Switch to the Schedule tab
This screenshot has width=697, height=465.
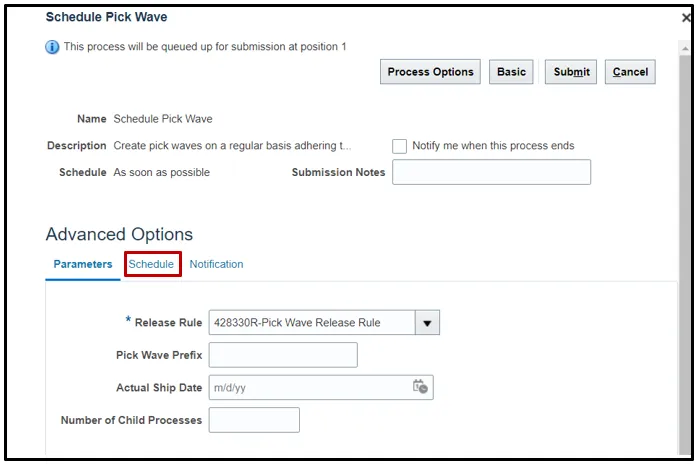(x=151, y=264)
